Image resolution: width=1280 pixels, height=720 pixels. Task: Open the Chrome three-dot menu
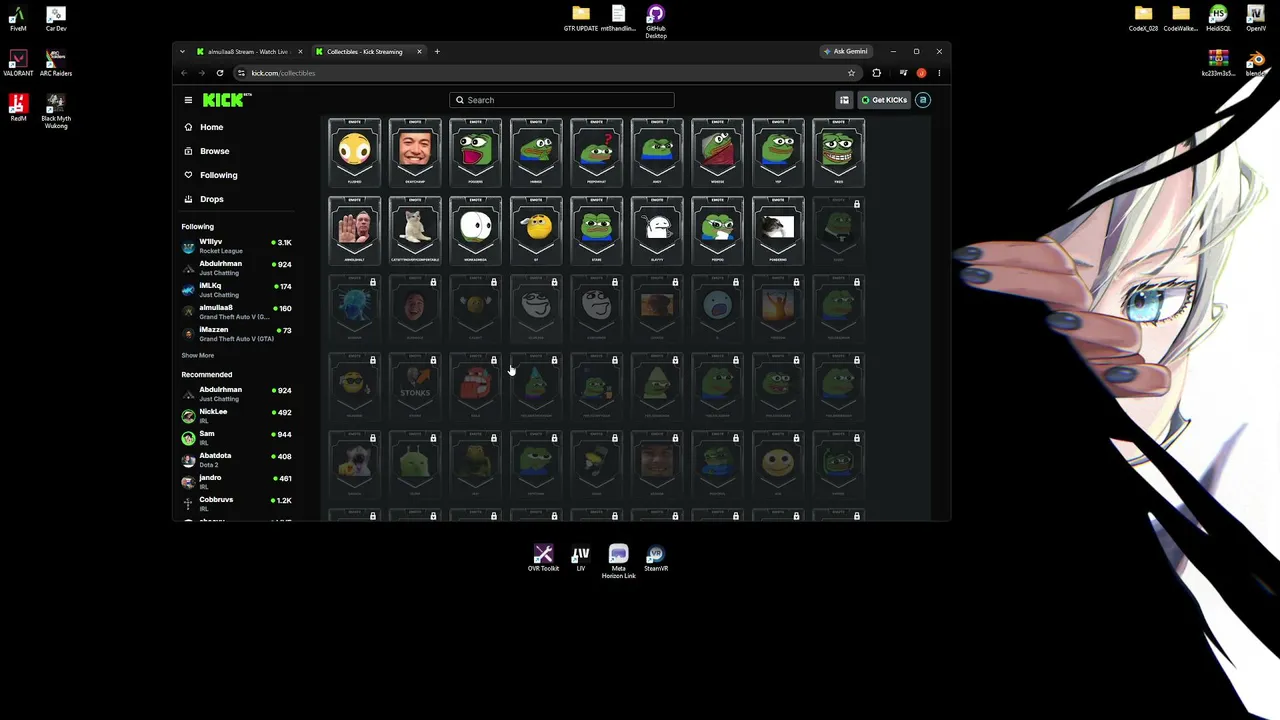click(939, 73)
